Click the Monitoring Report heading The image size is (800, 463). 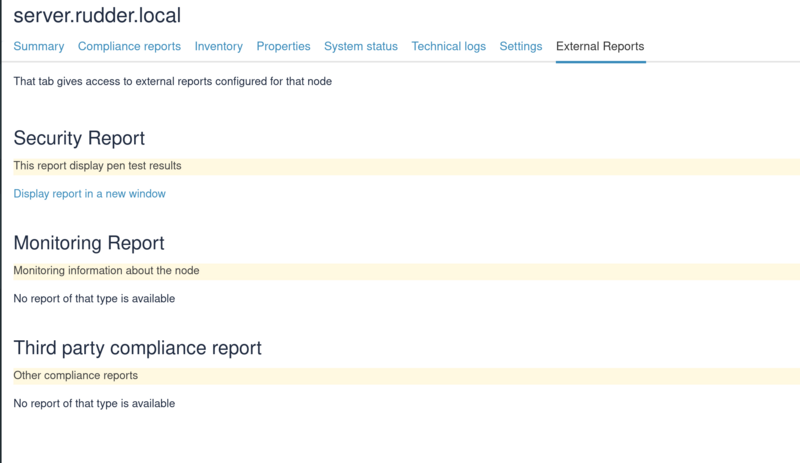pos(89,243)
